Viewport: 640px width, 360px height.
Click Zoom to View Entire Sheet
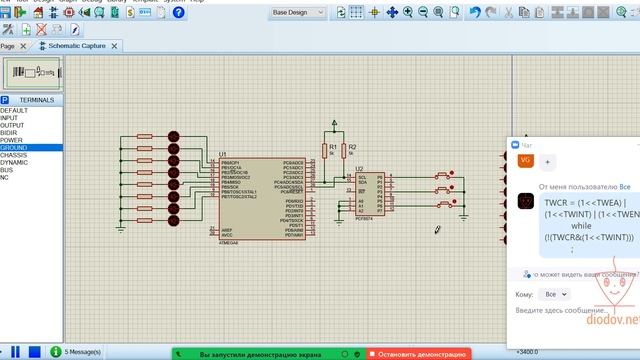tap(438, 13)
